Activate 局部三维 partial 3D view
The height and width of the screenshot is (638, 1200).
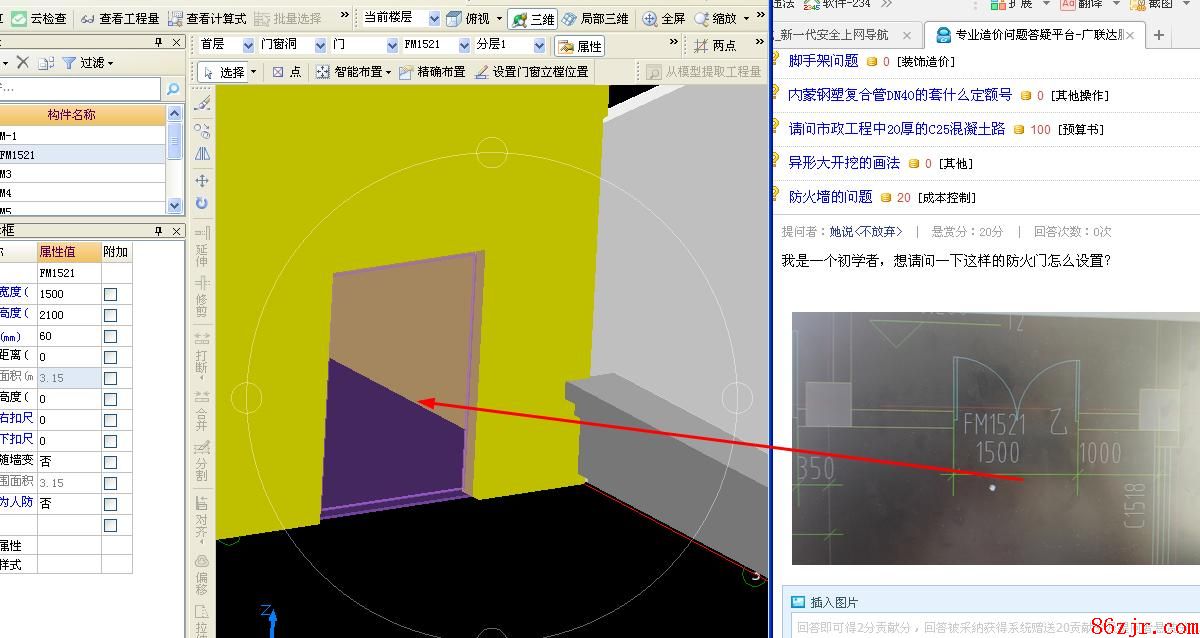pyautogui.click(x=595, y=18)
